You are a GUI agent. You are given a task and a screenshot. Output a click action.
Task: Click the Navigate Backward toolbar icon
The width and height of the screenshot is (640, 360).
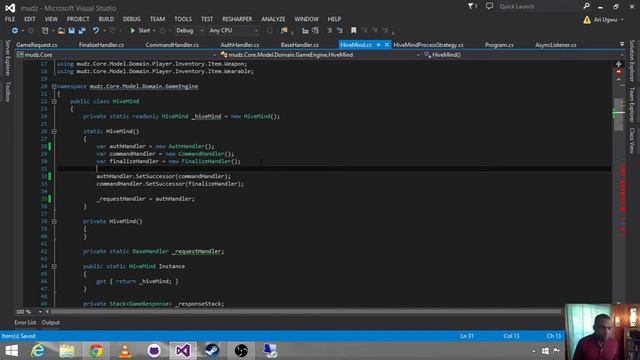click(x=15, y=31)
